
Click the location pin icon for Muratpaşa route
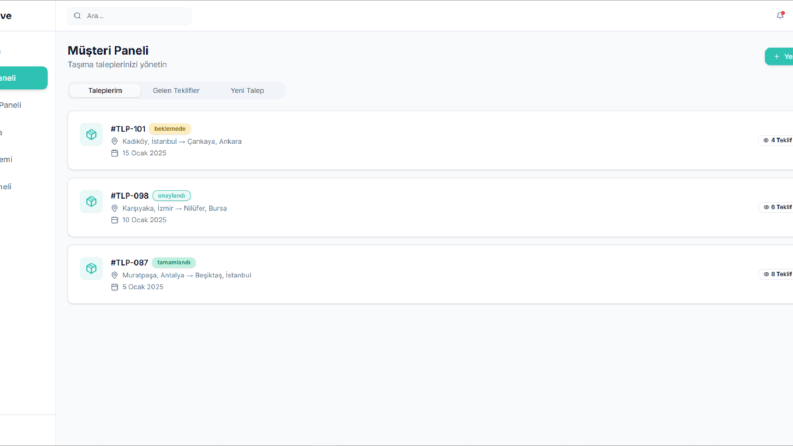[114, 275]
